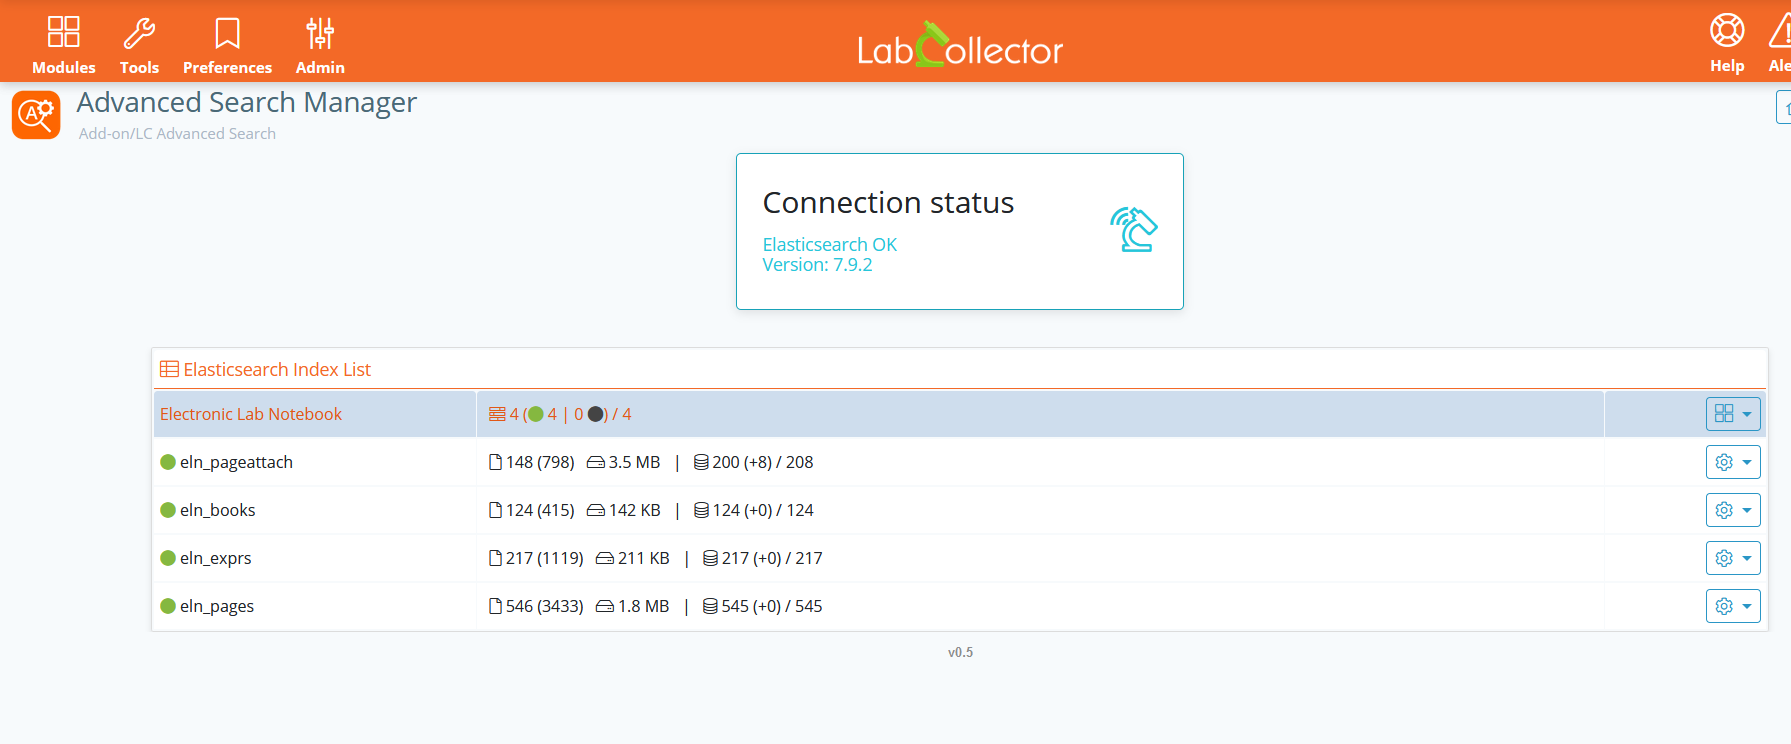This screenshot has width=1791, height=744.
Task: Open the Electronic Lab Notebook grid actions dropdown
Action: coord(1732,414)
